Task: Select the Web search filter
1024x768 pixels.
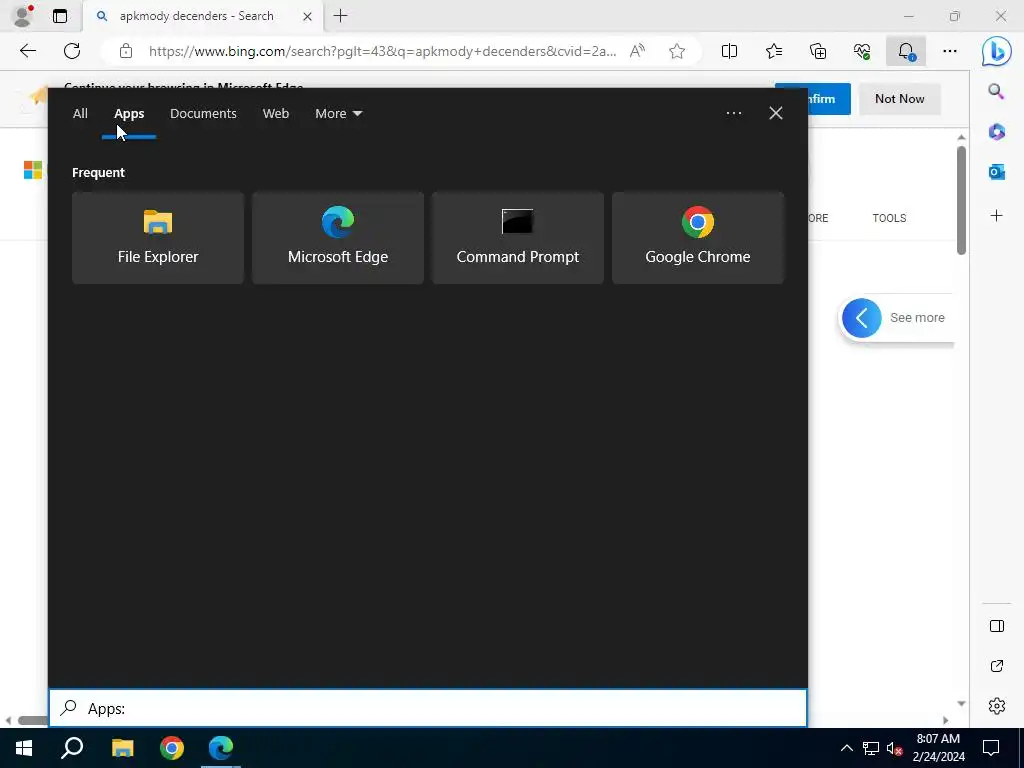Action: [x=276, y=114]
